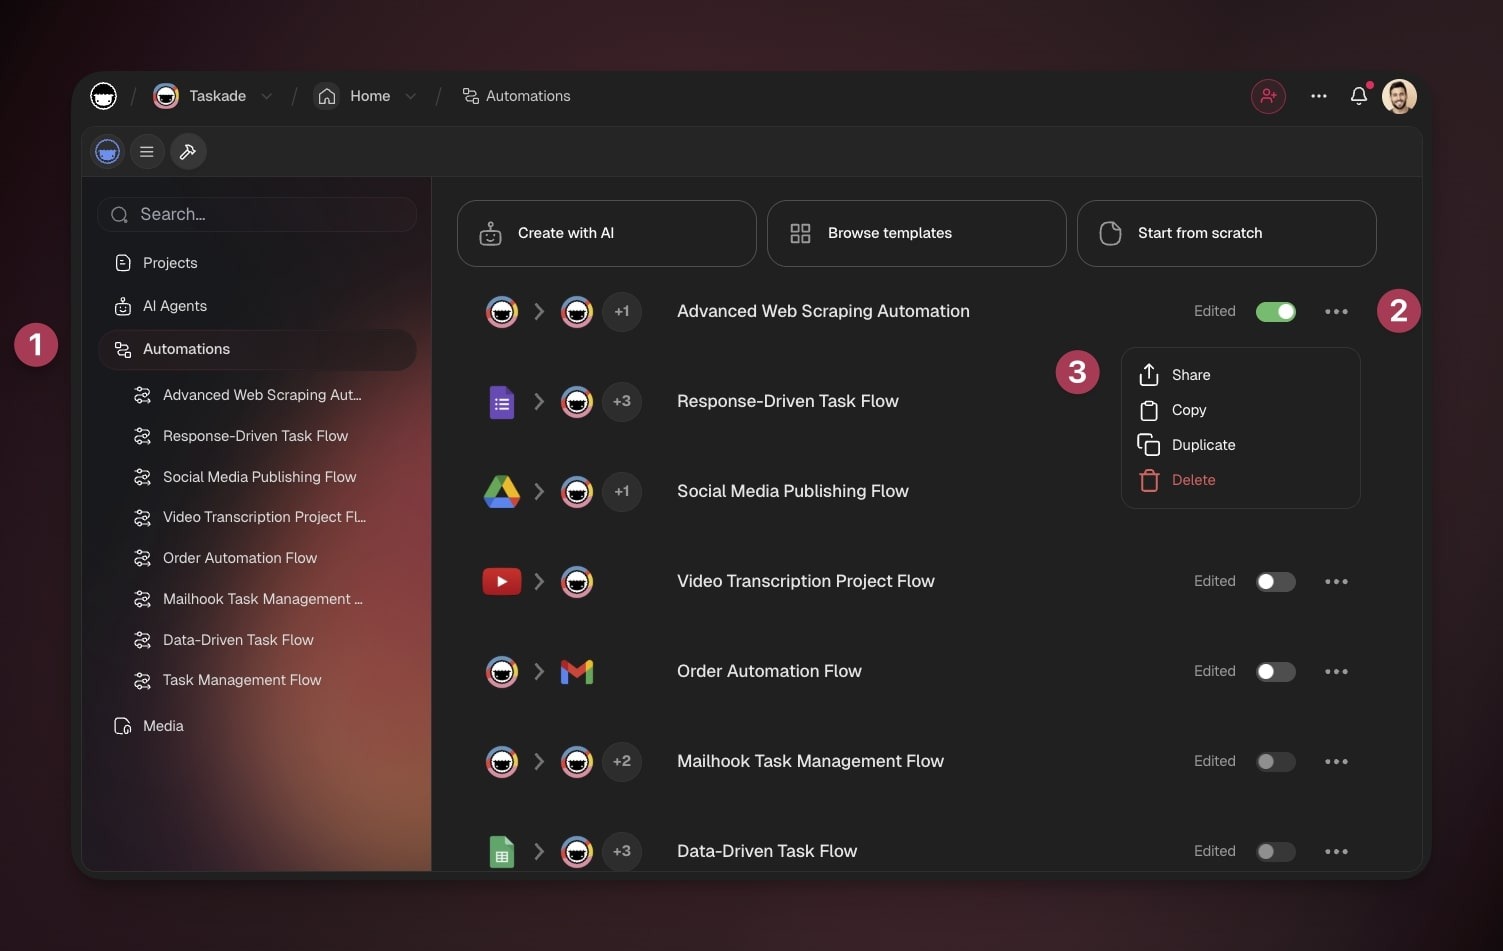Select Duplicate from the context menu

[x=1203, y=445]
